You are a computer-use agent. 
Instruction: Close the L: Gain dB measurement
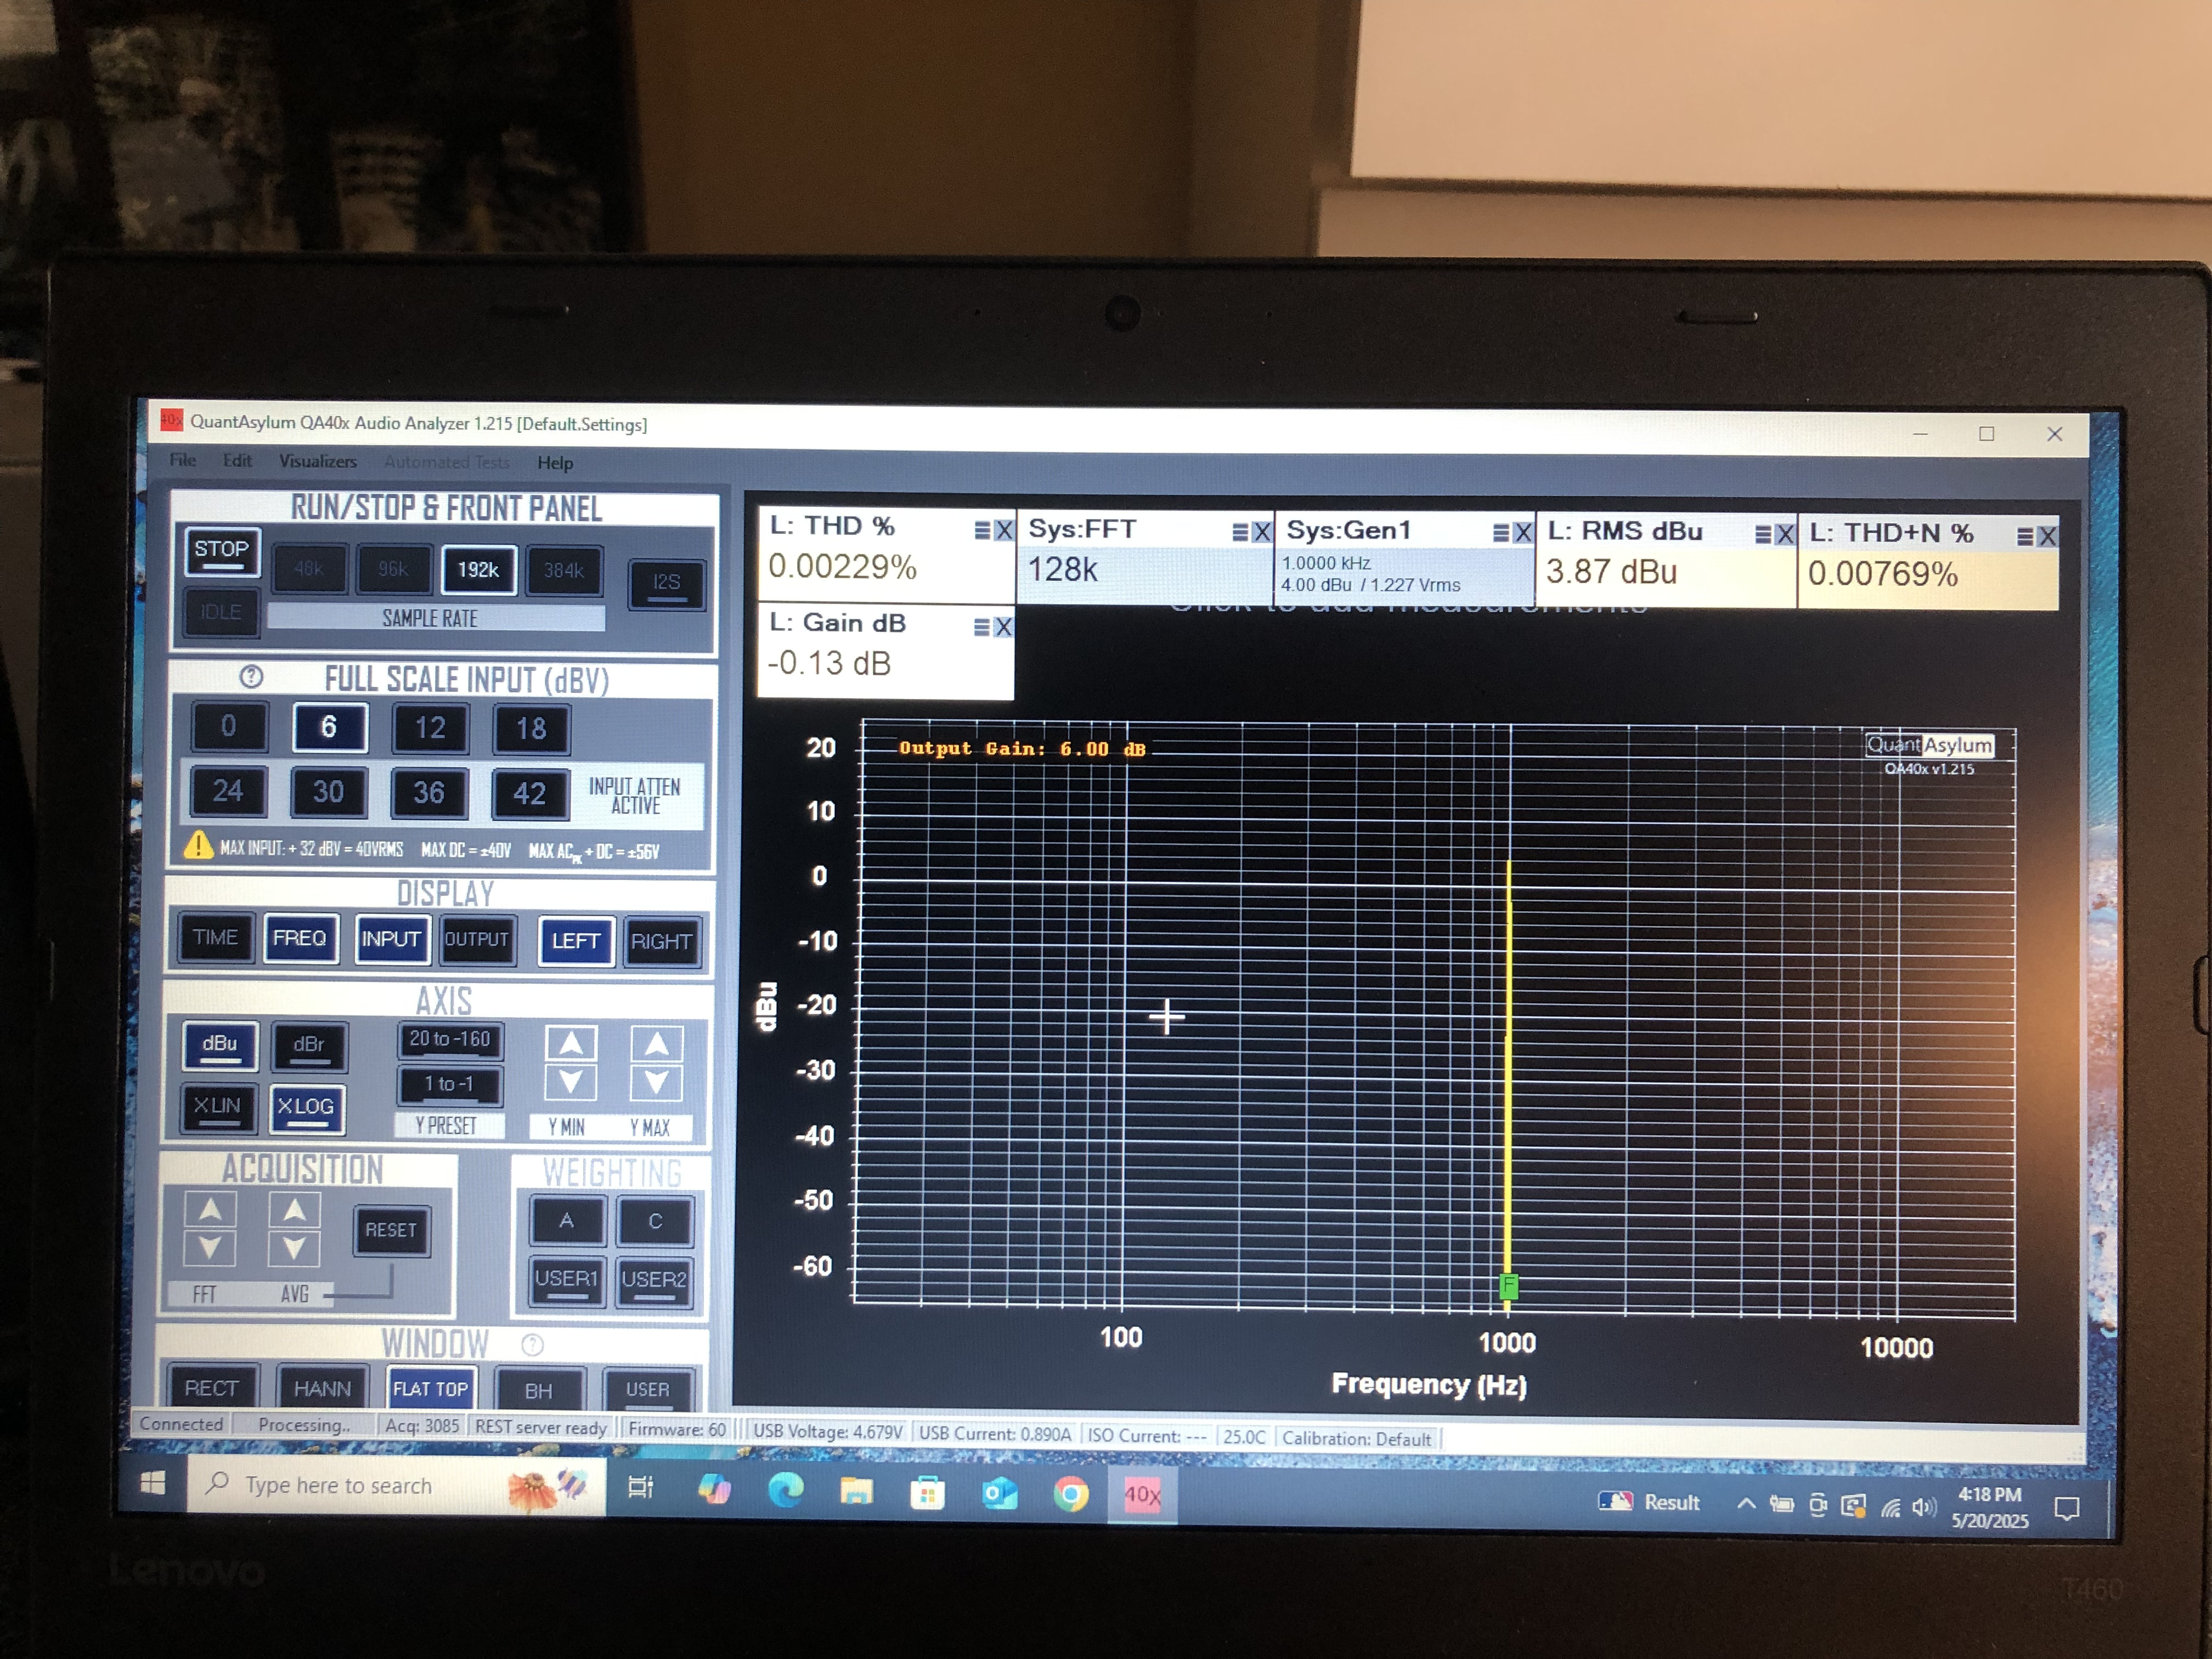[x=1003, y=627]
